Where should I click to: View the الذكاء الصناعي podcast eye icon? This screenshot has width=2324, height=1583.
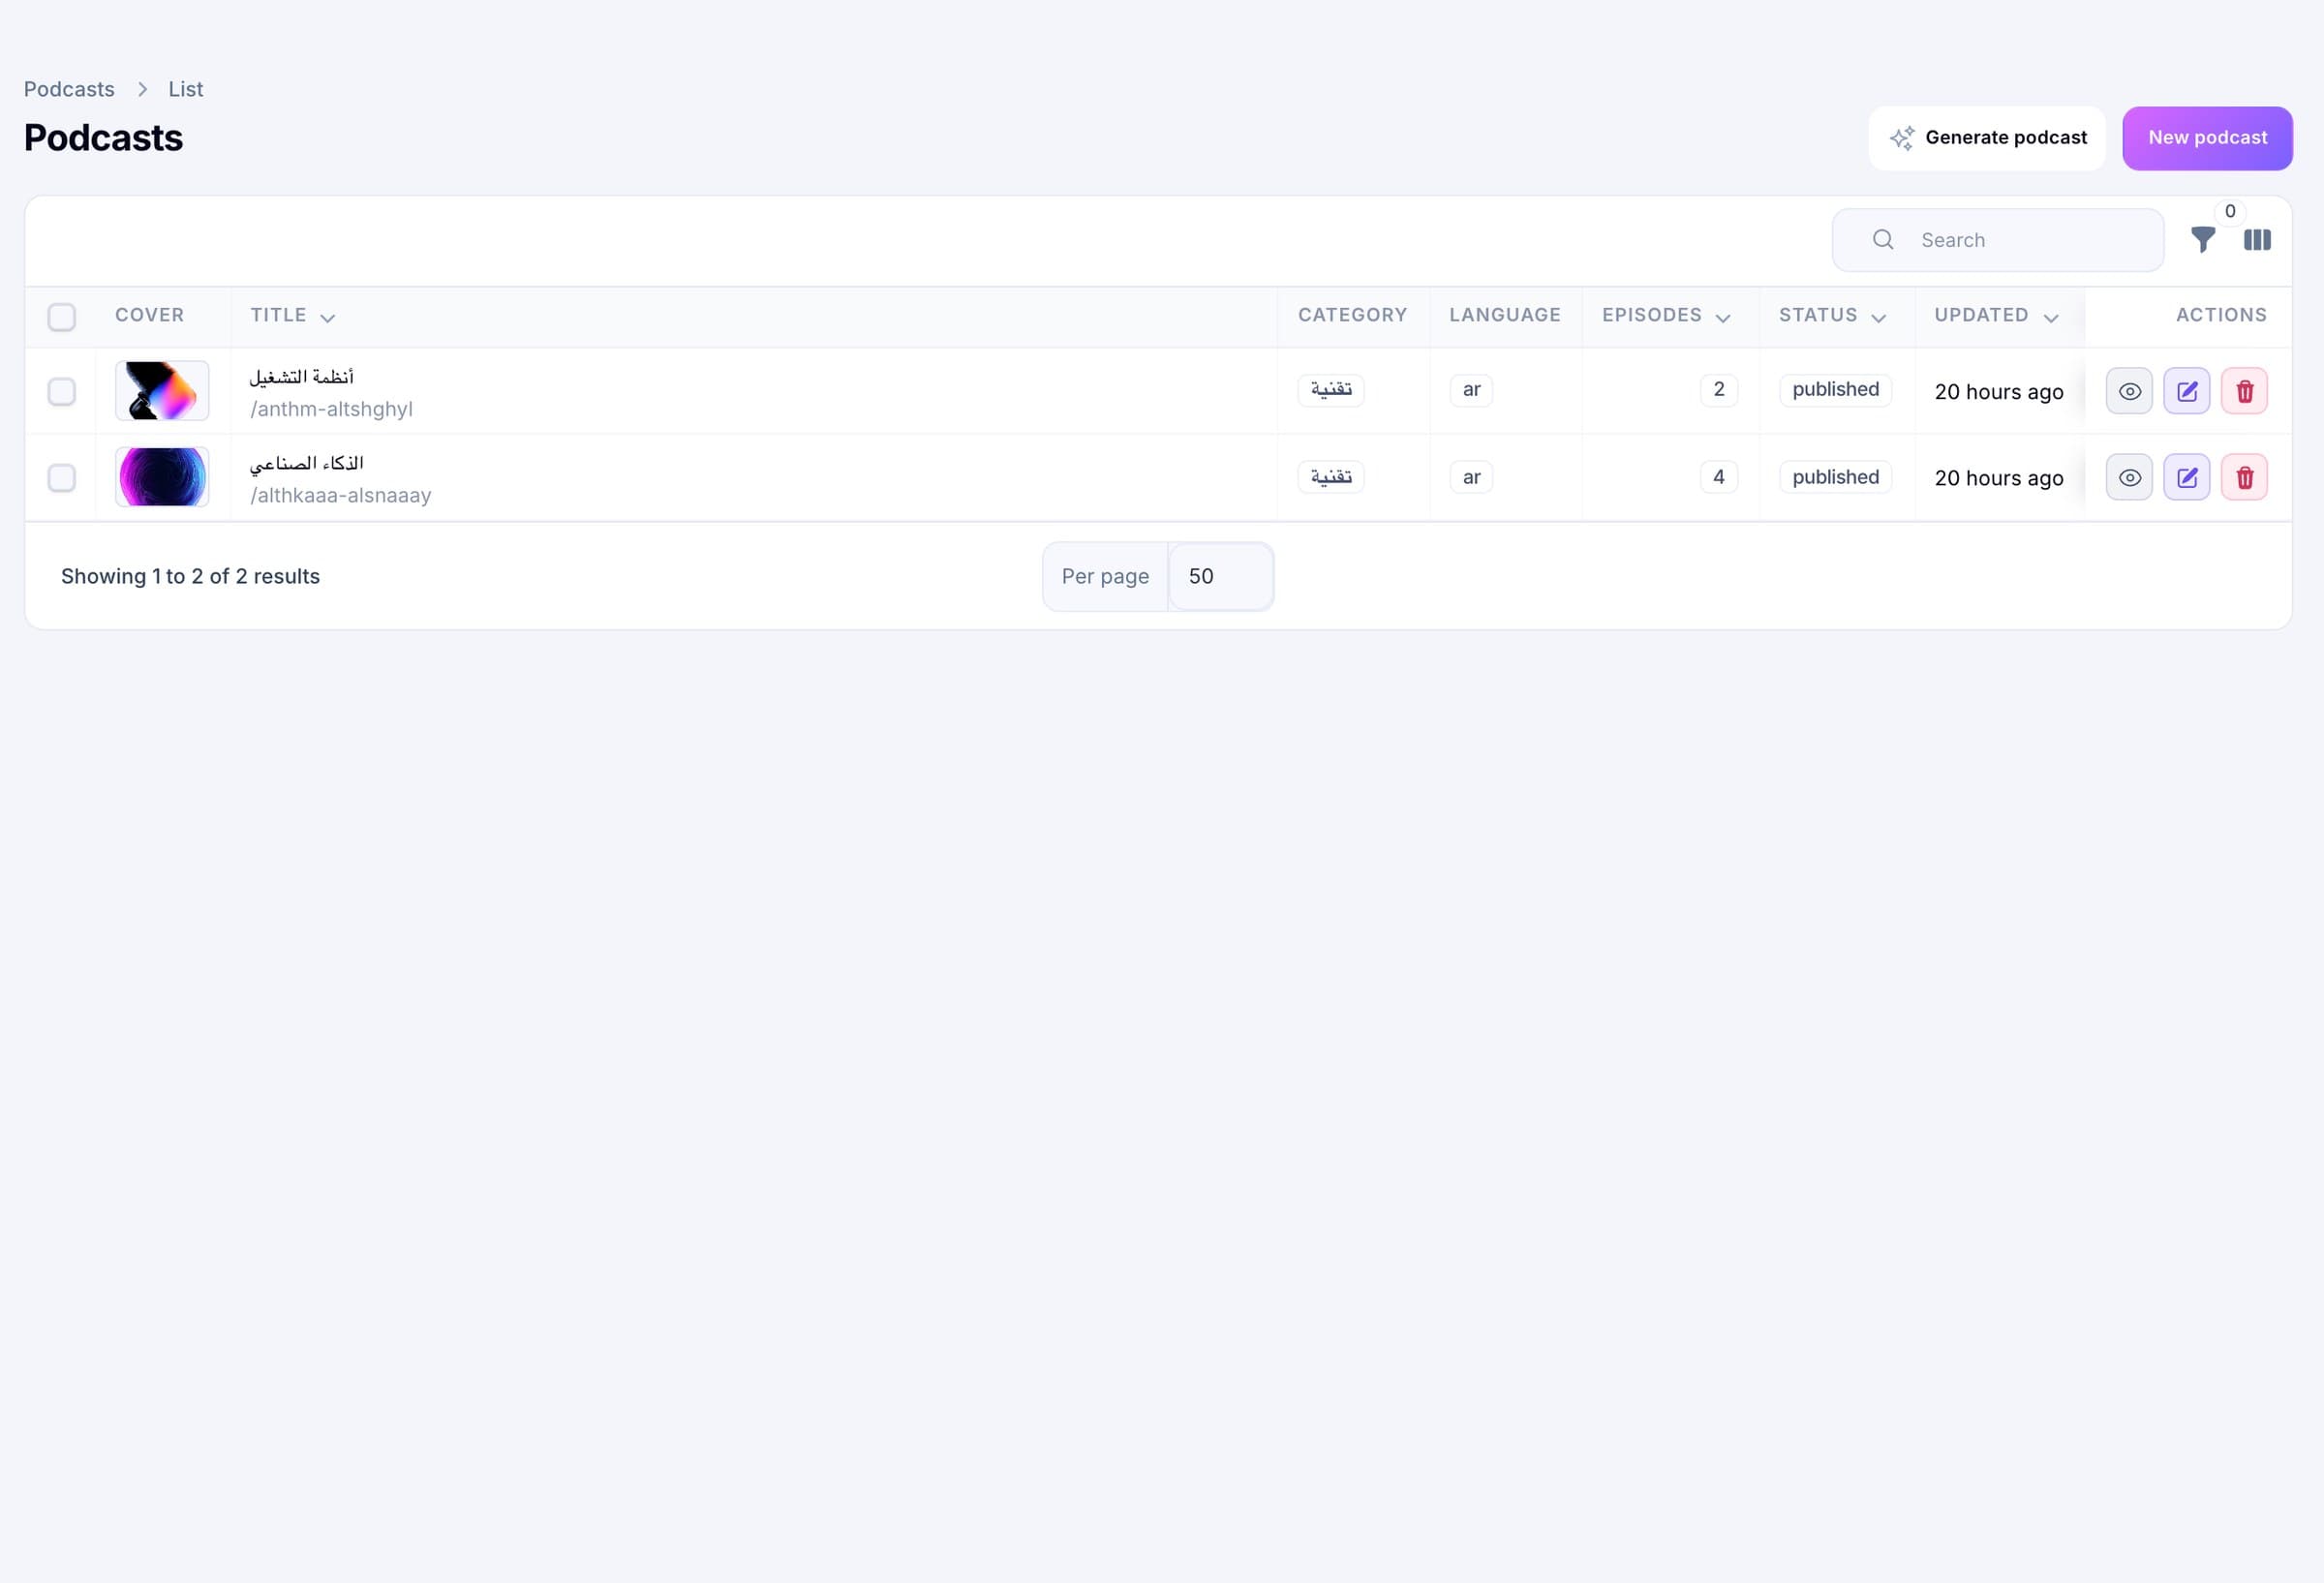[x=2129, y=478]
